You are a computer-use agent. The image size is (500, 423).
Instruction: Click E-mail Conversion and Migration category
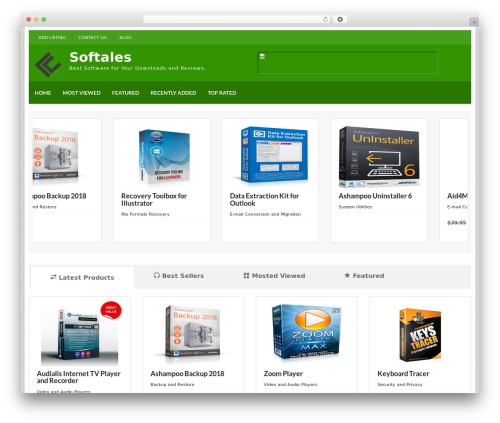click(265, 214)
